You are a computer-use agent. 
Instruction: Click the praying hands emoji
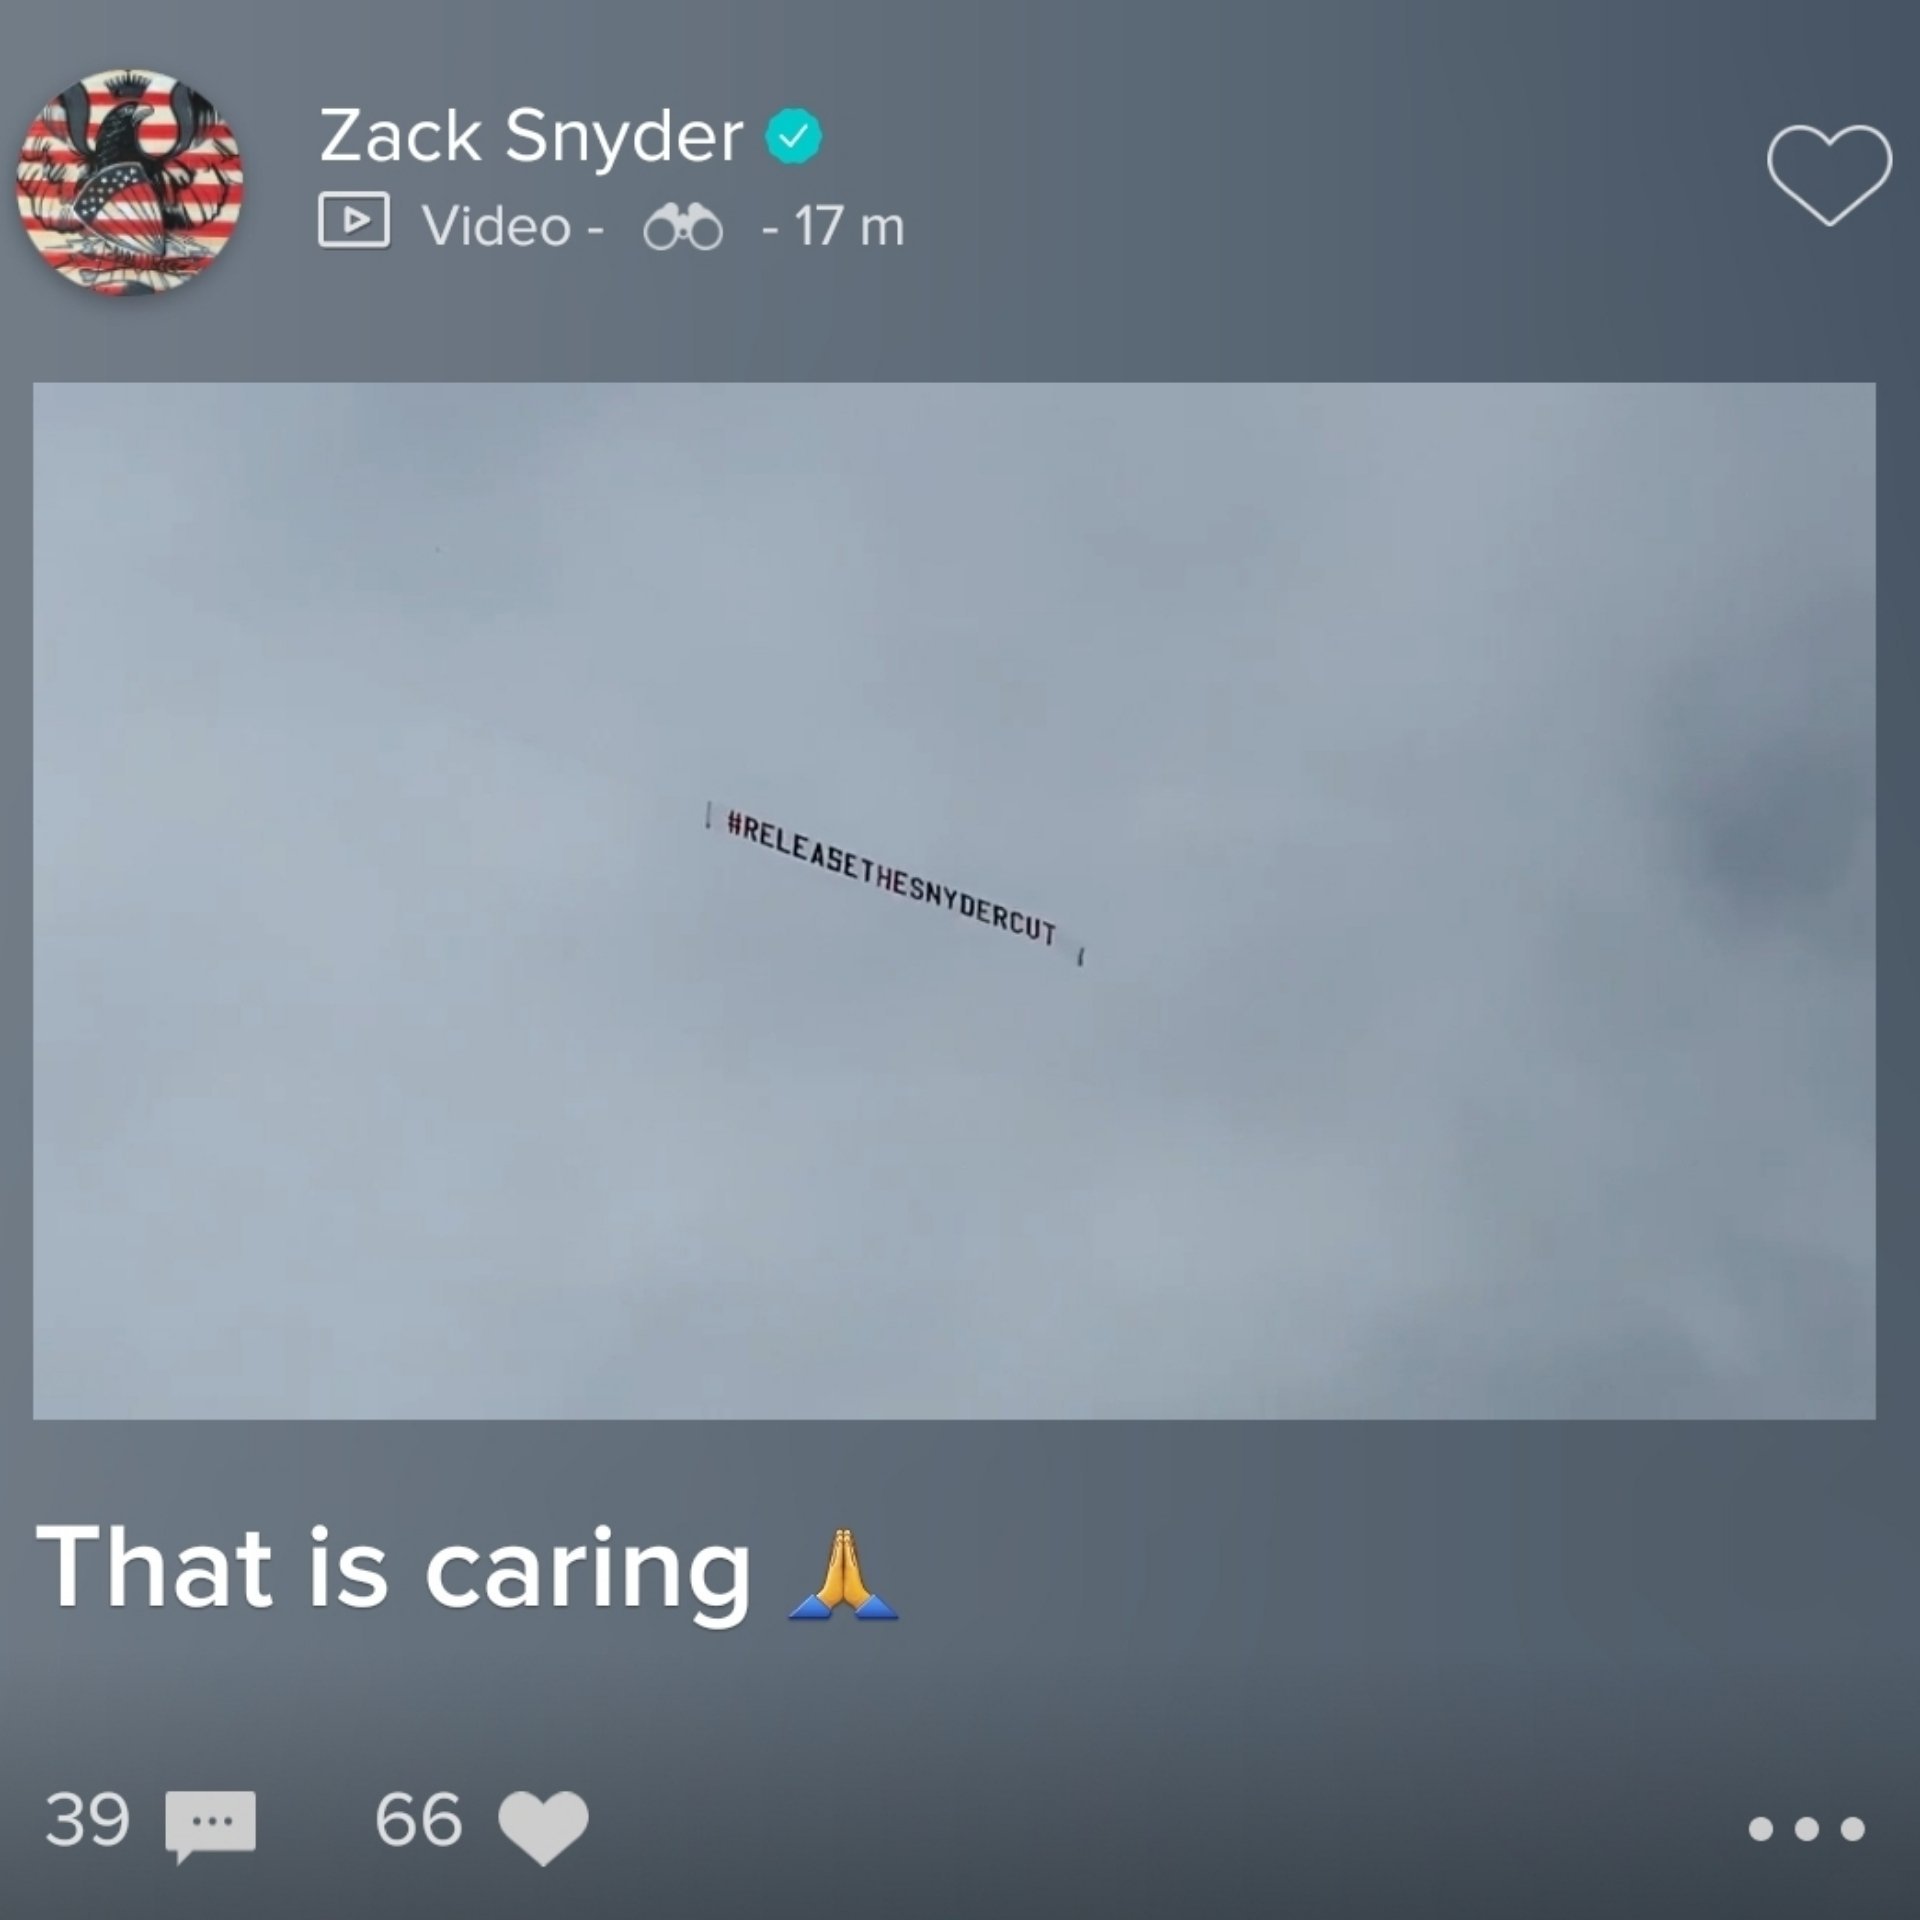coord(843,1574)
